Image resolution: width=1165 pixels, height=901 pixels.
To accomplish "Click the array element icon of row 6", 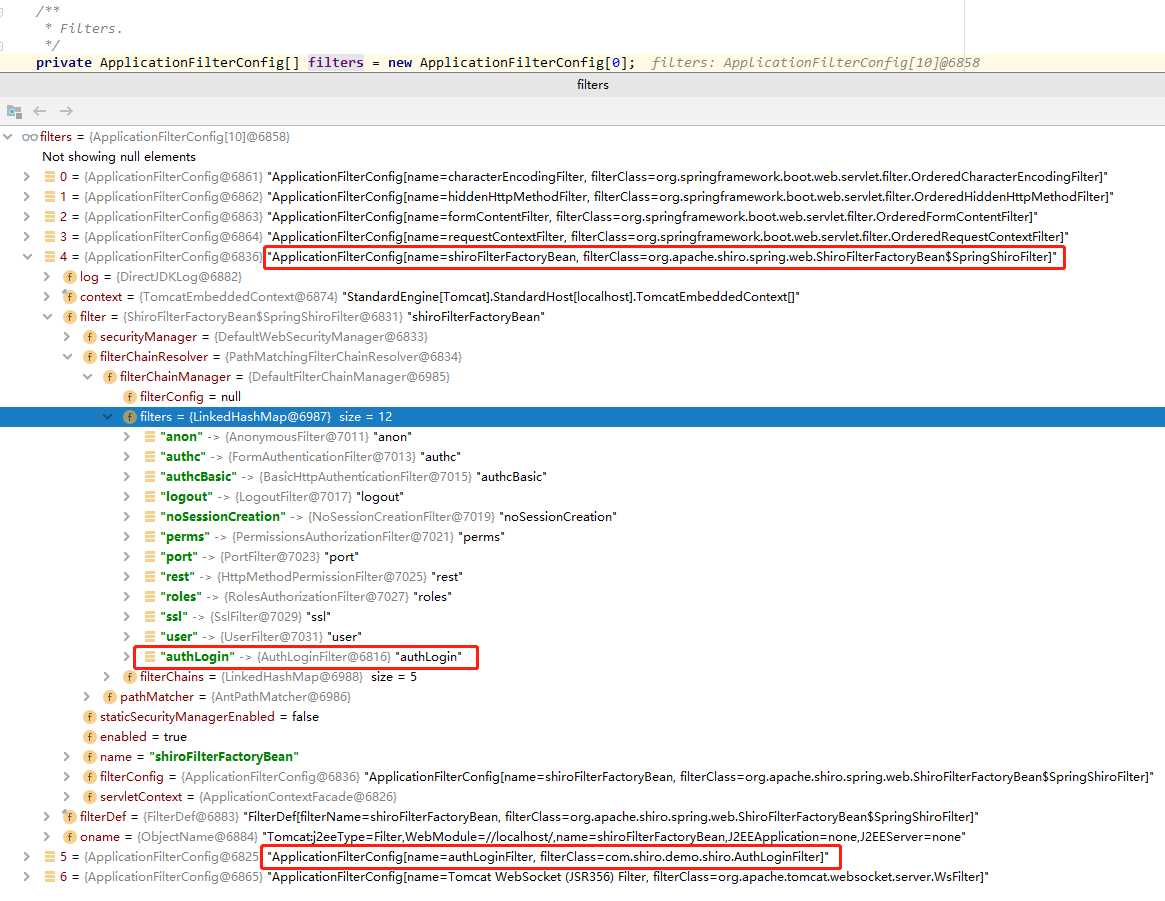I will 50,877.
